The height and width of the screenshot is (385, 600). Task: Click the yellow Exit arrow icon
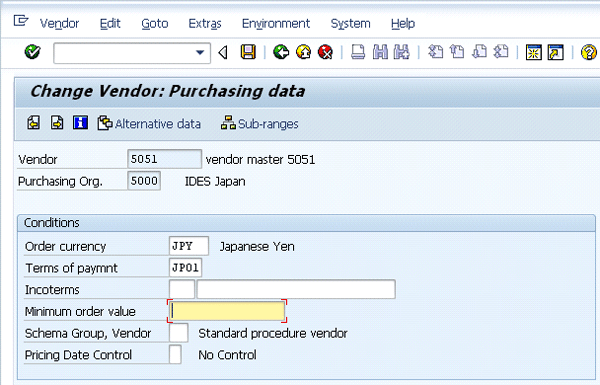click(x=303, y=52)
